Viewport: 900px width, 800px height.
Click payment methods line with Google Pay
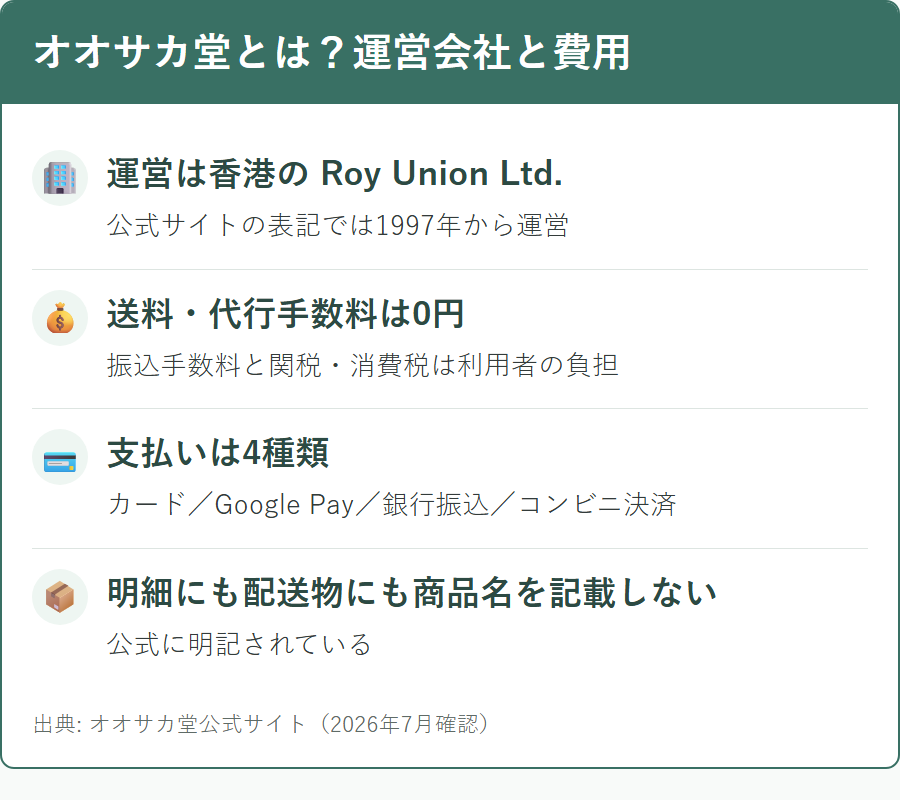[391, 505]
